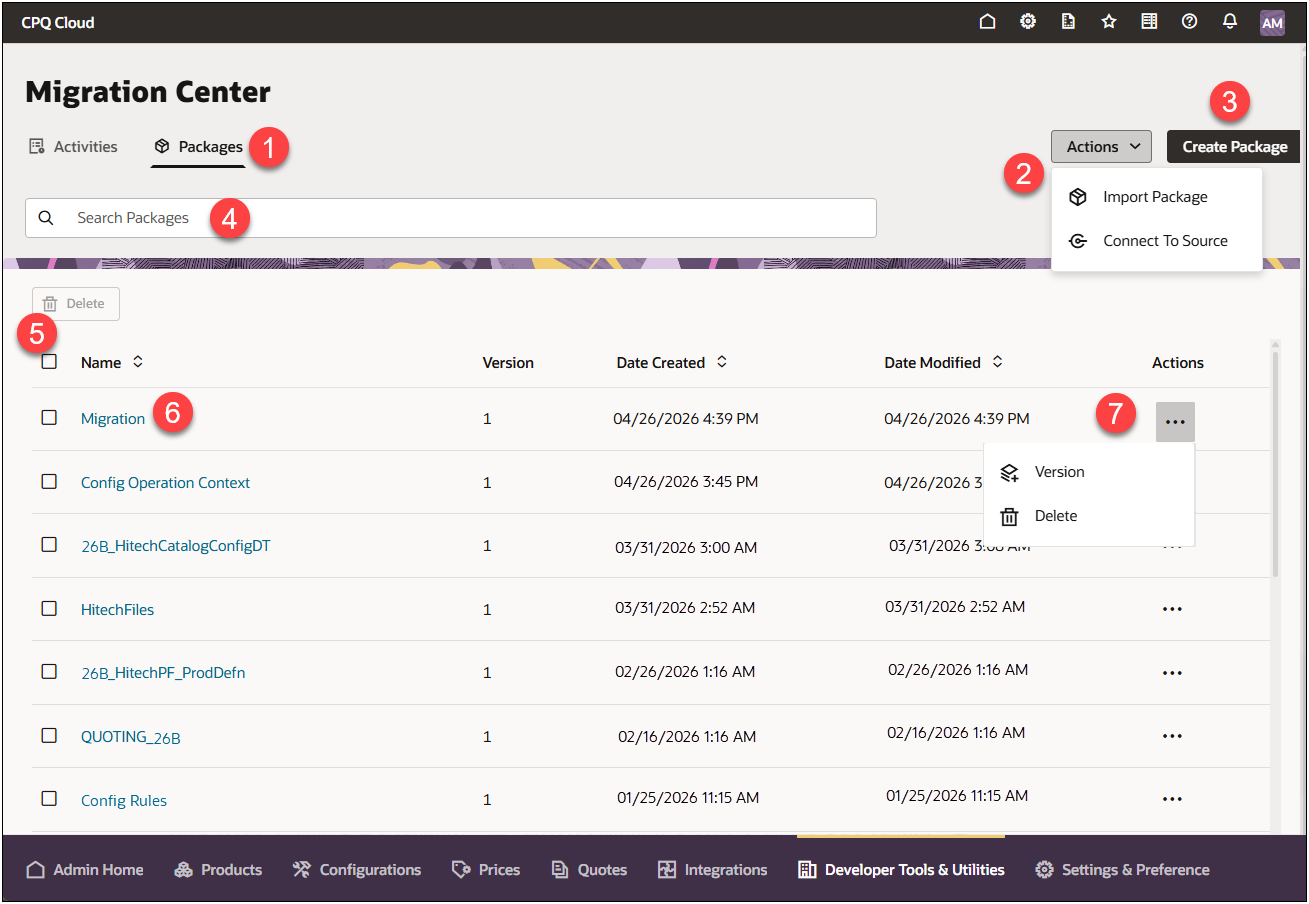Open the HitechFiles package link
Image resolution: width=1309 pixels, height=904 pixels.
pyautogui.click(x=117, y=609)
